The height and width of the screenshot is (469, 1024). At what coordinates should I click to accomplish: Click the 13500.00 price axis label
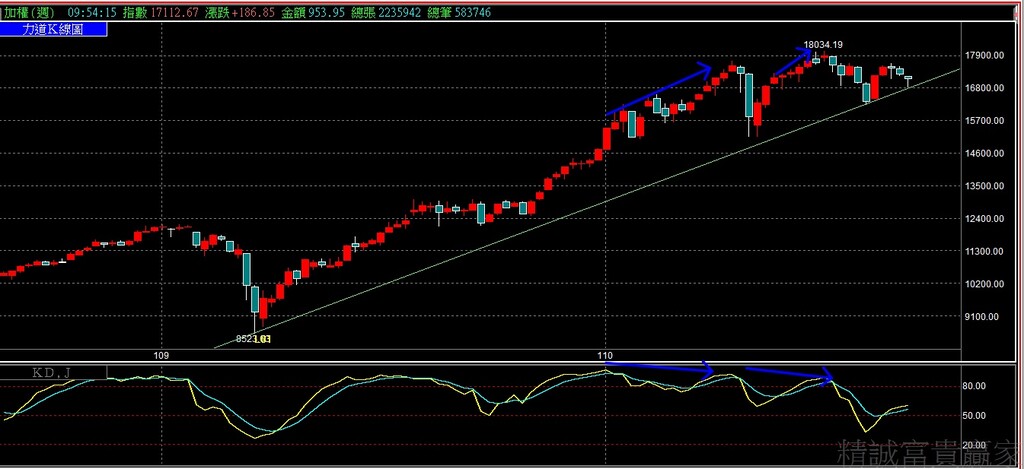coord(985,186)
